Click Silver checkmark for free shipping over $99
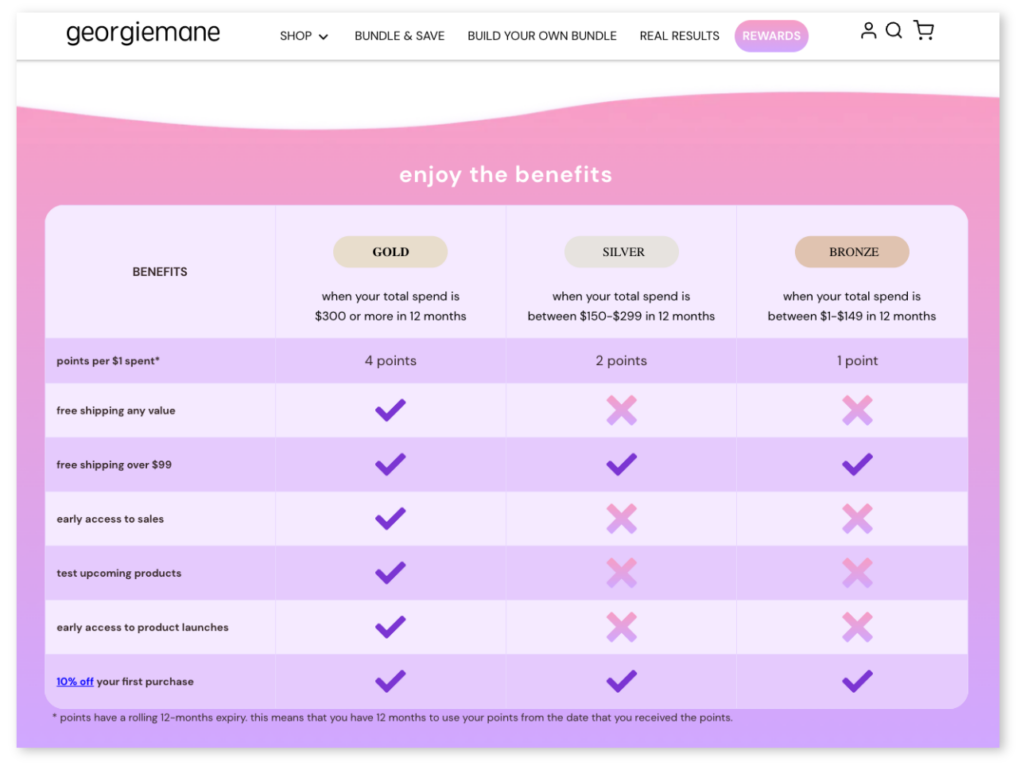Image resolution: width=1024 pixels, height=766 pixels. click(x=621, y=464)
